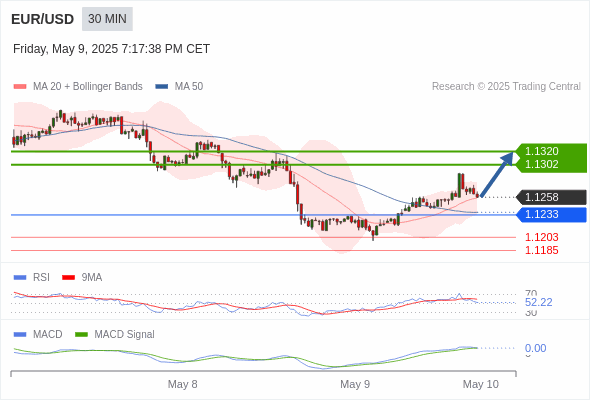Click the MACD value 0.00
The height and width of the screenshot is (400, 590).
click(x=535, y=348)
